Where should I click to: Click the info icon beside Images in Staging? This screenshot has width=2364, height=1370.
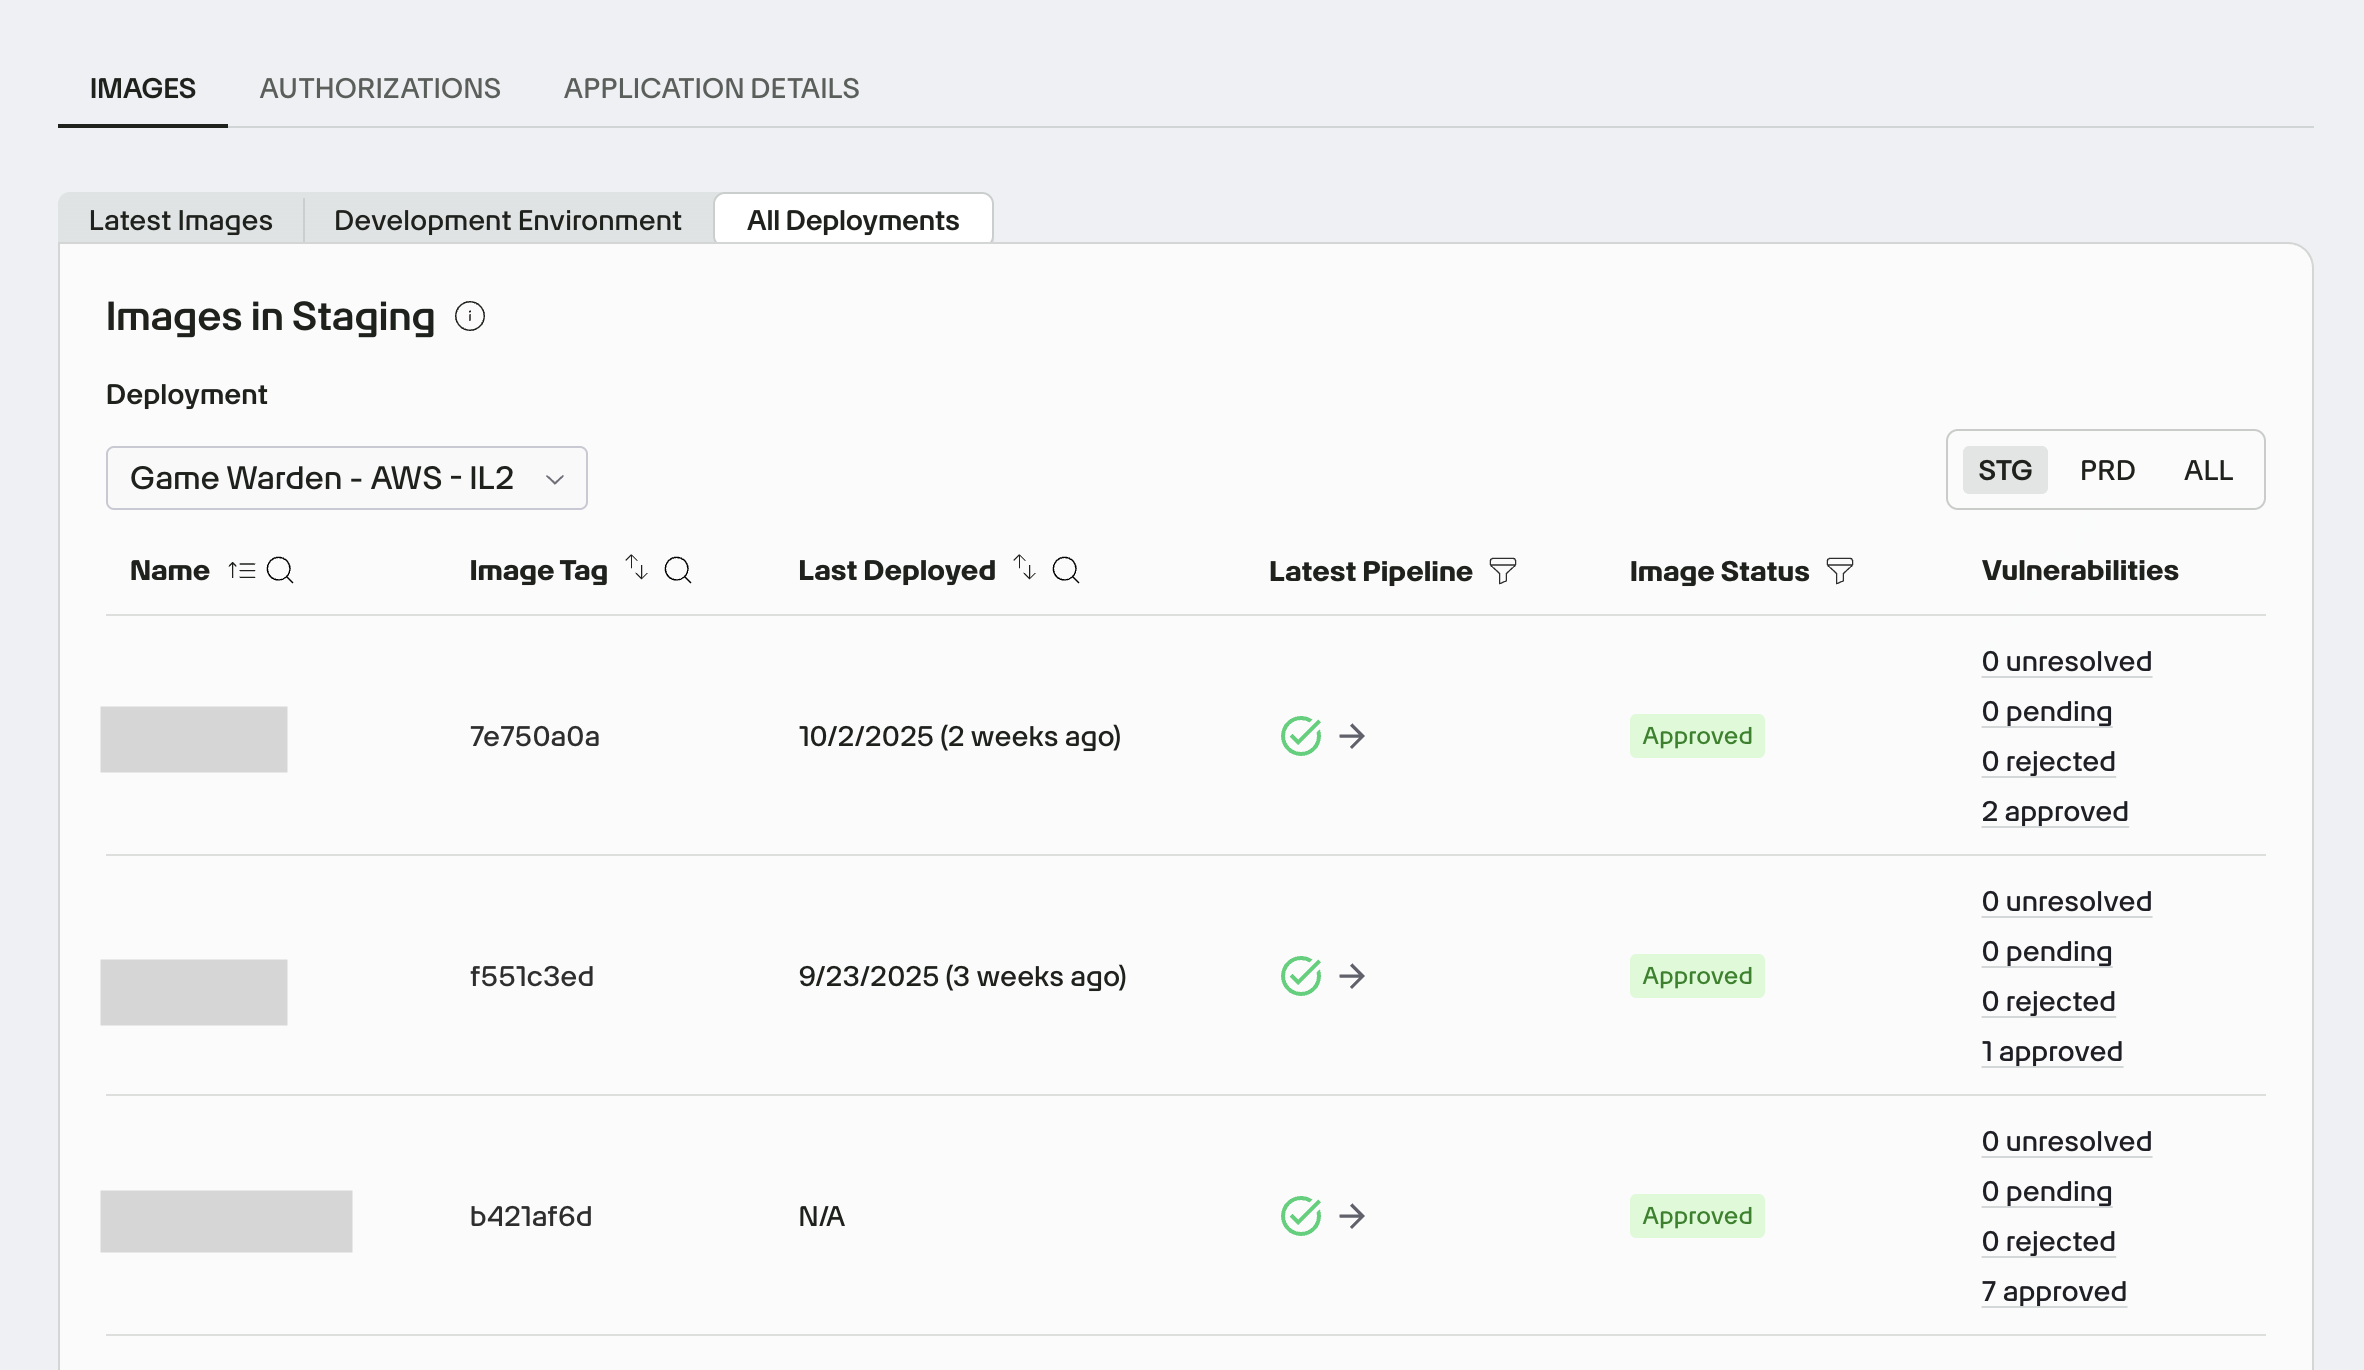click(470, 317)
